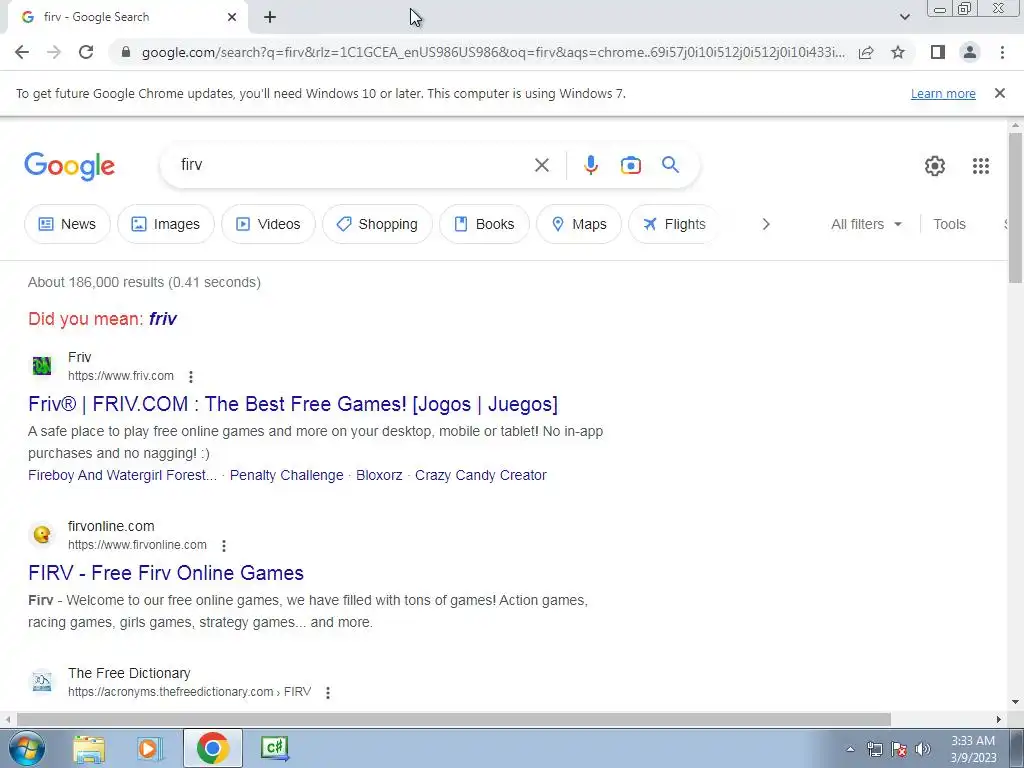
Task: Launch Windows Media Player from taskbar
Action: pyautogui.click(x=150, y=748)
